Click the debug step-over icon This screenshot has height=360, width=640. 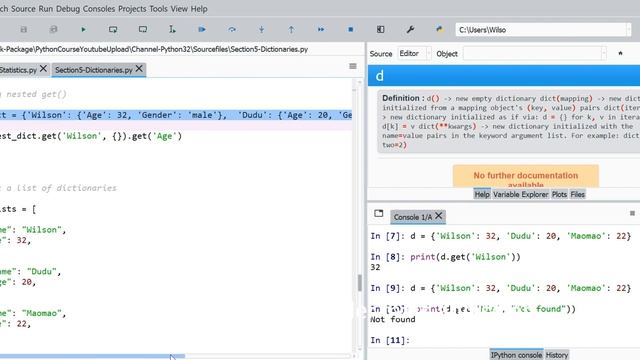click(232, 29)
